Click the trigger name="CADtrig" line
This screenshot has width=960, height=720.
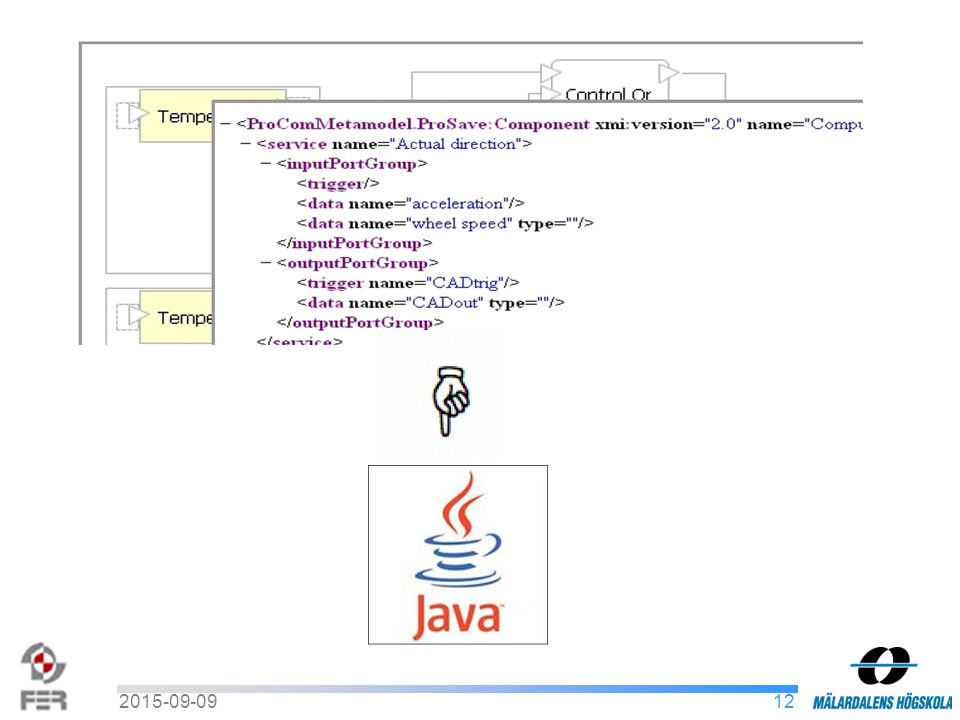tap(408, 283)
